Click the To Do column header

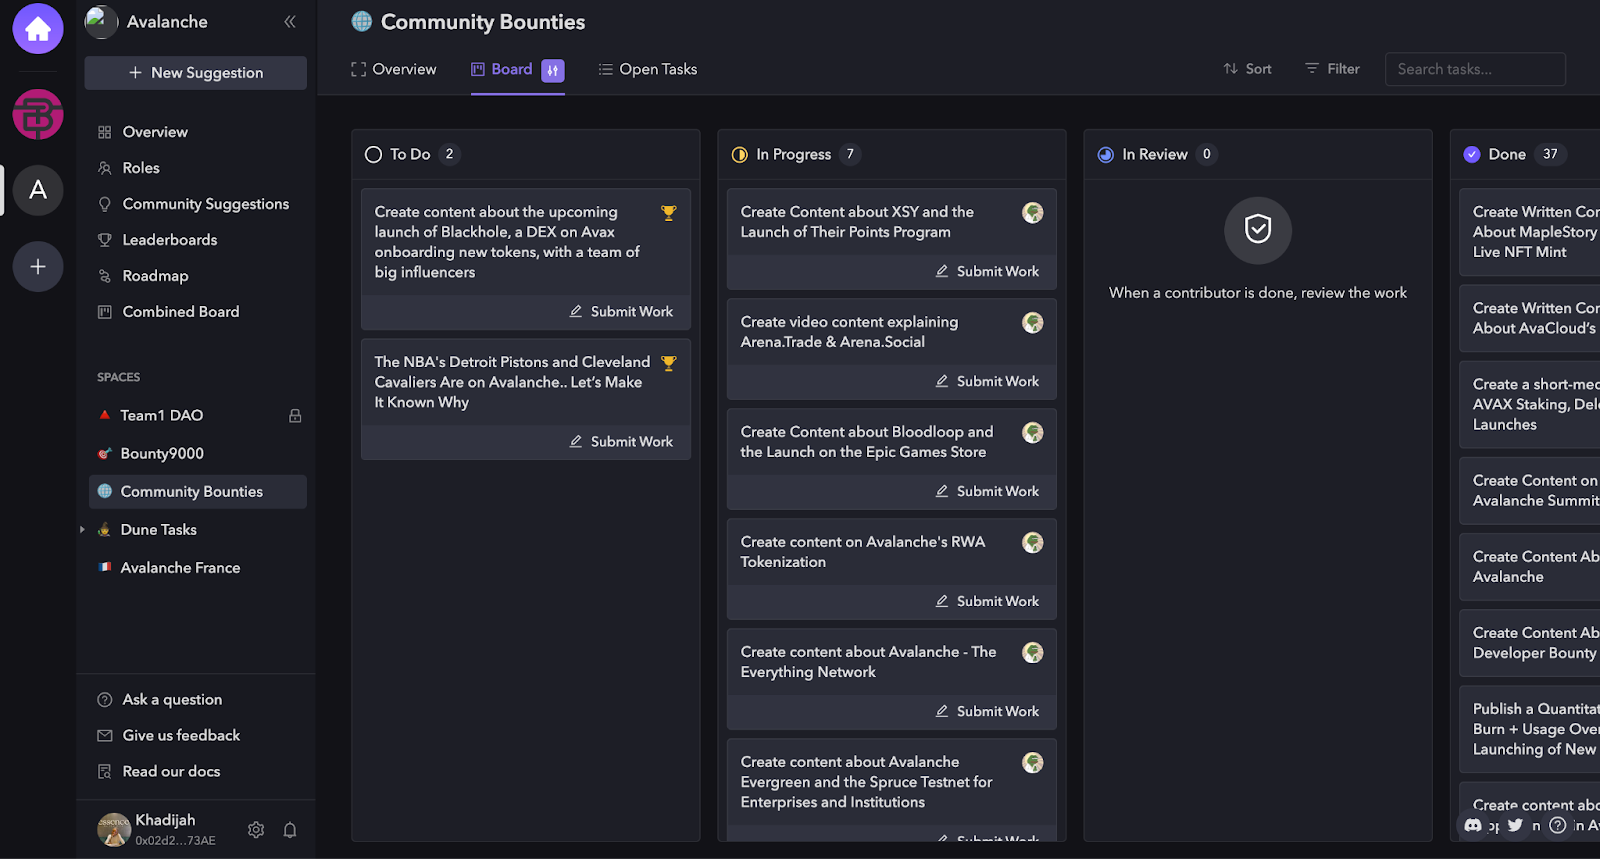pos(525,154)
